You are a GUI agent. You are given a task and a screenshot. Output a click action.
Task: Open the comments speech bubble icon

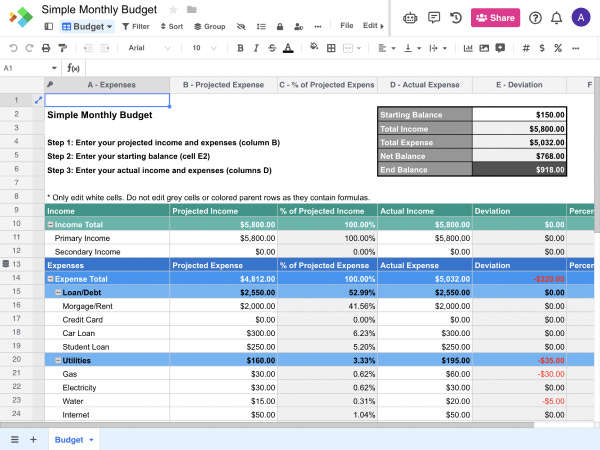click(434, 18)
